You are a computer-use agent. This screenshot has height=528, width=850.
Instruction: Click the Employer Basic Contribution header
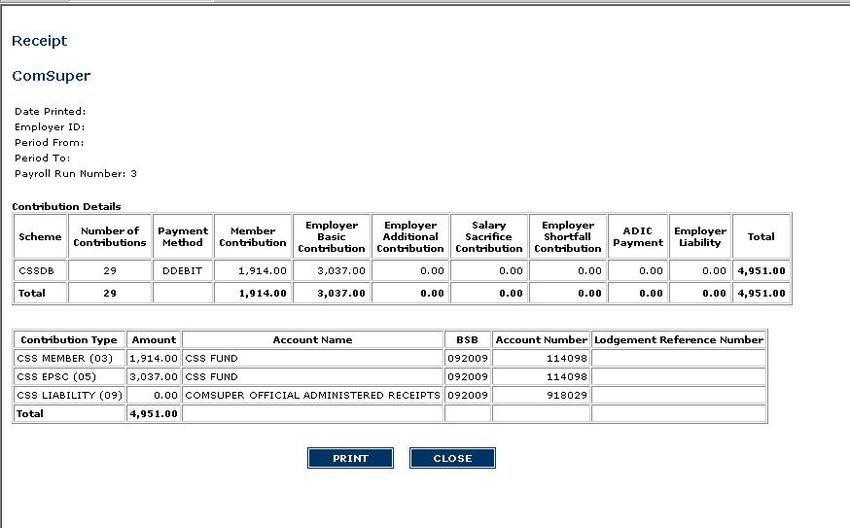331,237
